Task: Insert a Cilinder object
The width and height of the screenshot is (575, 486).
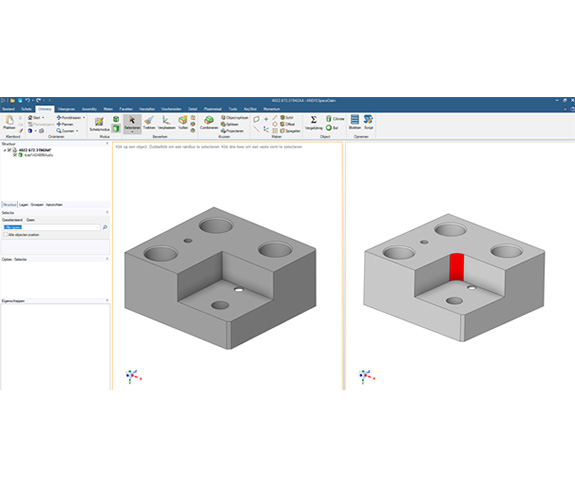Action: [335, 119]
